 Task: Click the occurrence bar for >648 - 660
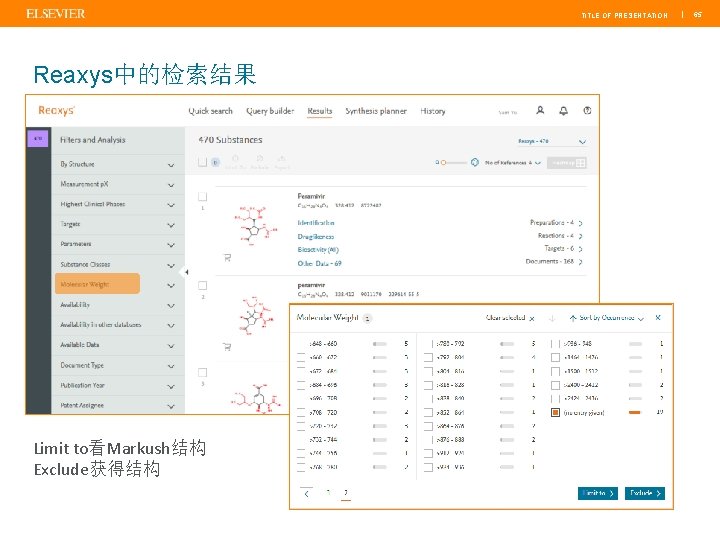pos(380,344)
